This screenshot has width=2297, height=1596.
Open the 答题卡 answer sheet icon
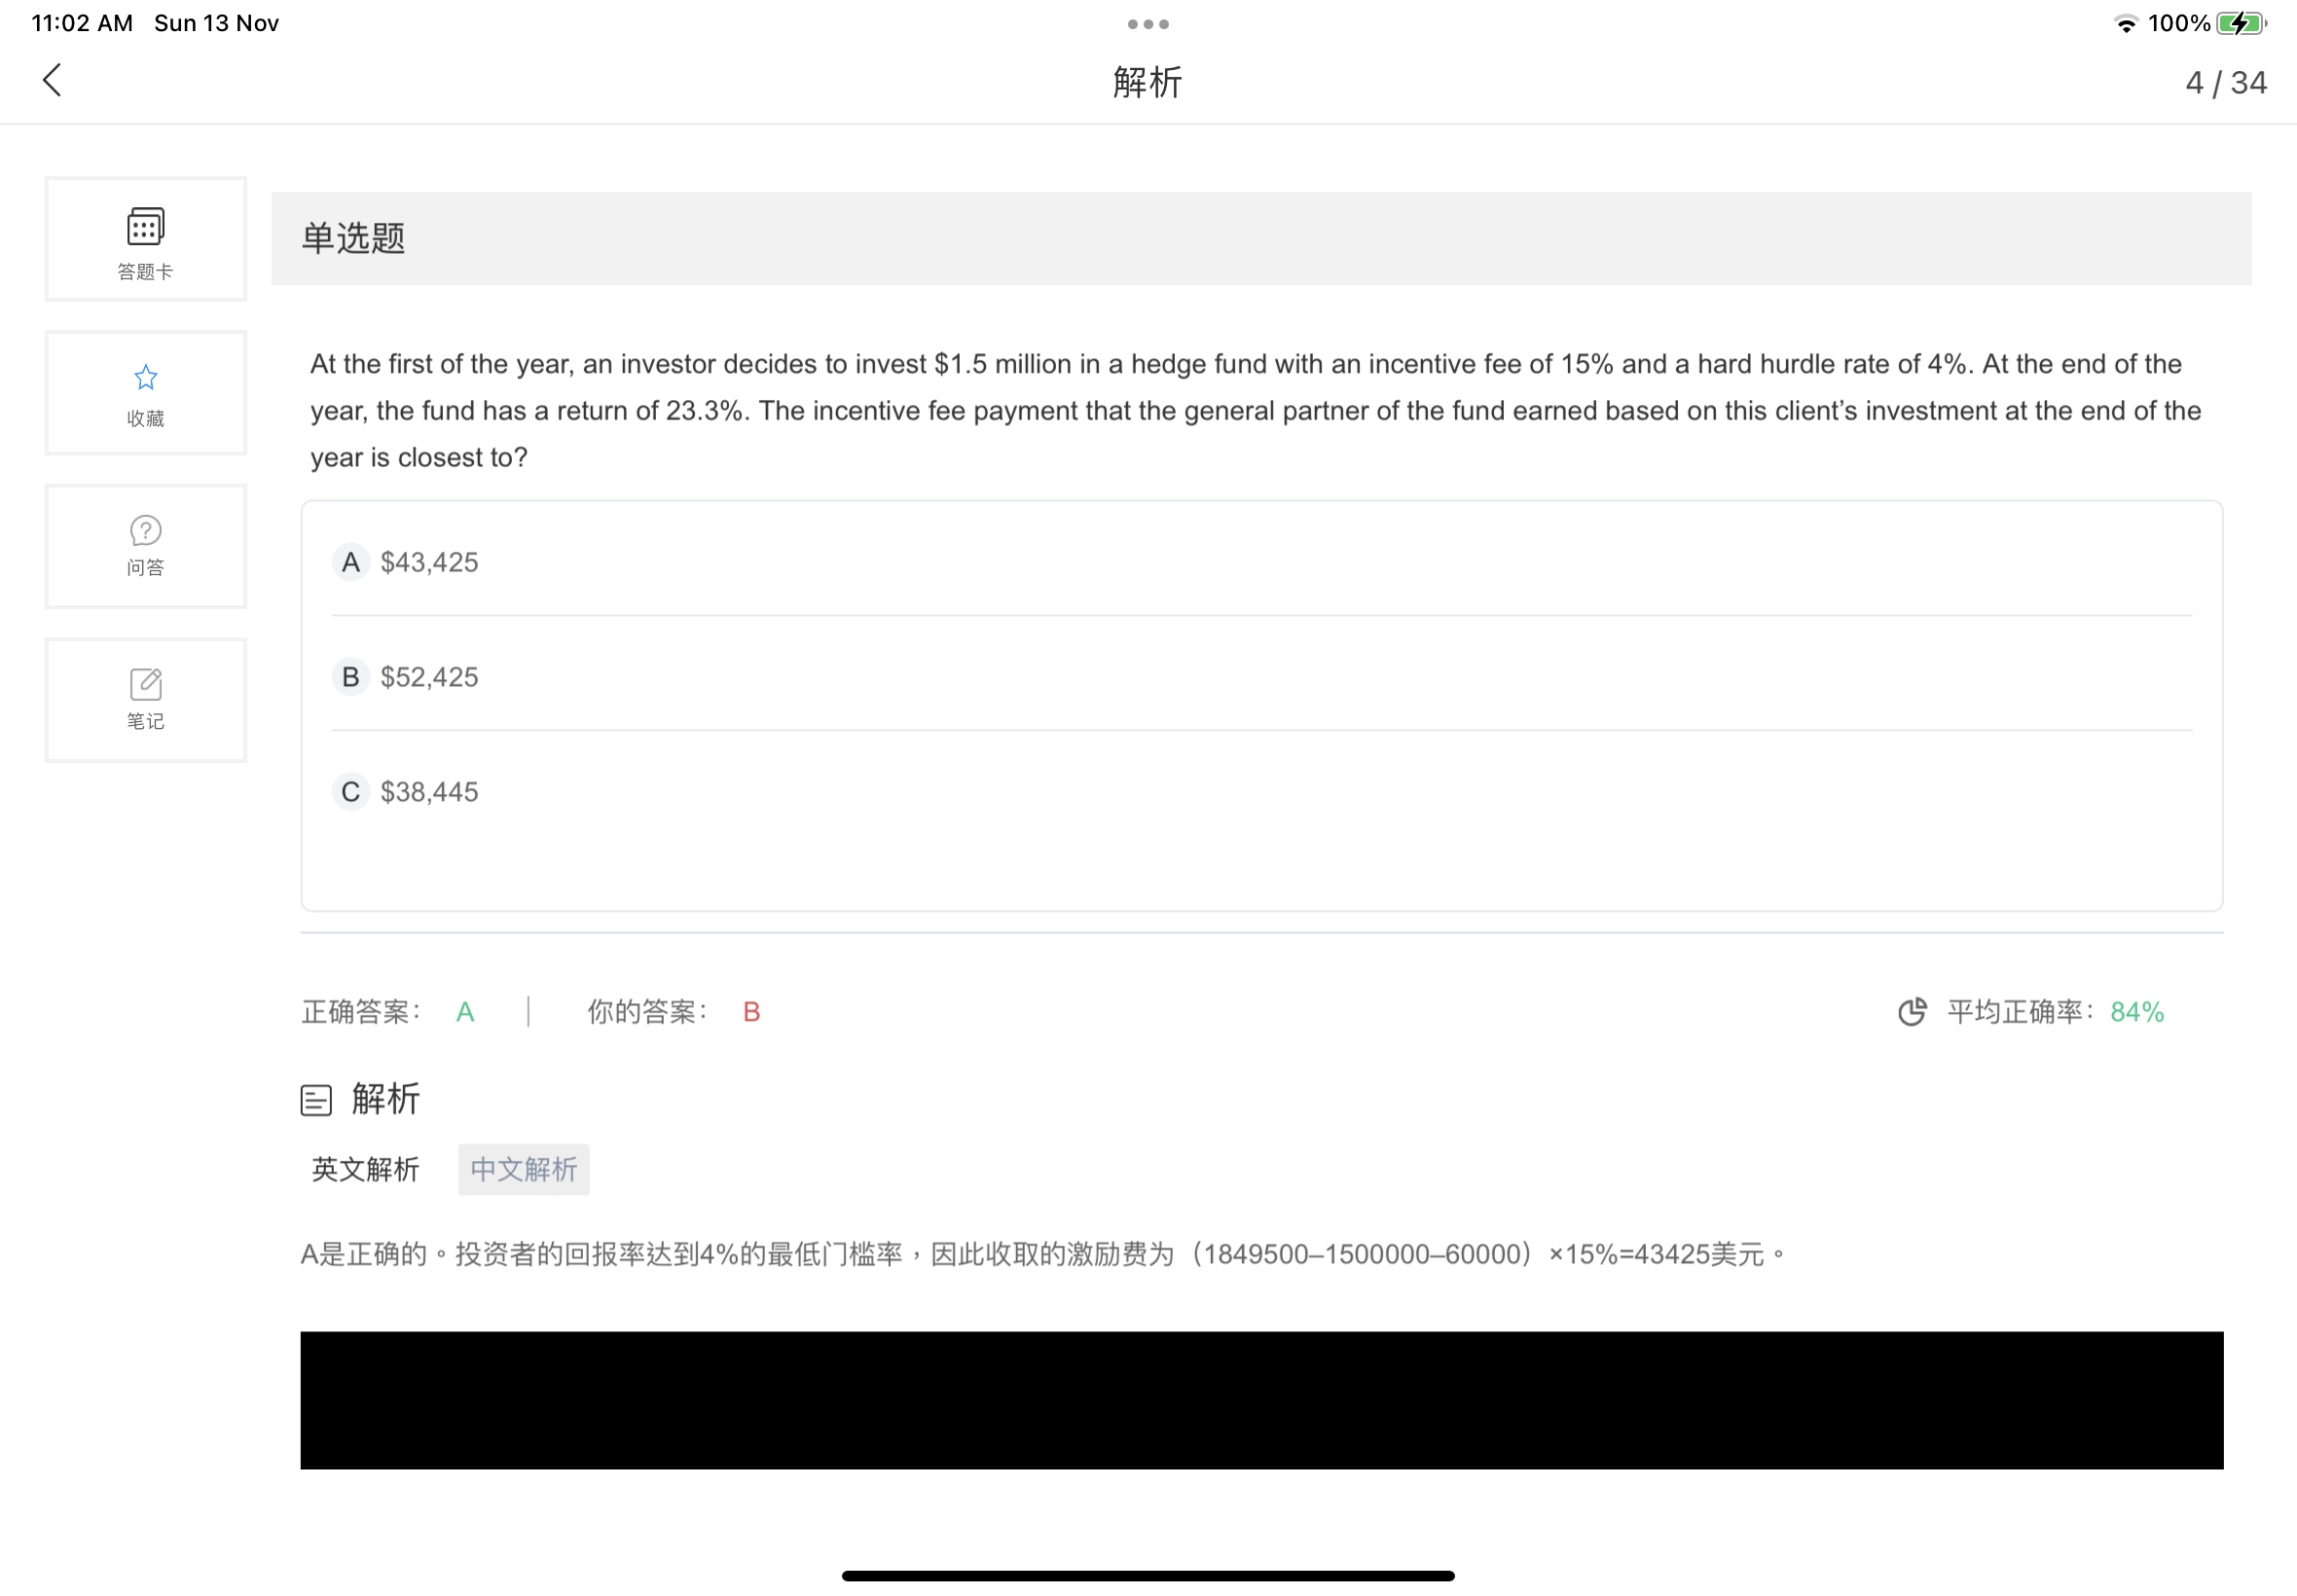(x=145, y=228)
